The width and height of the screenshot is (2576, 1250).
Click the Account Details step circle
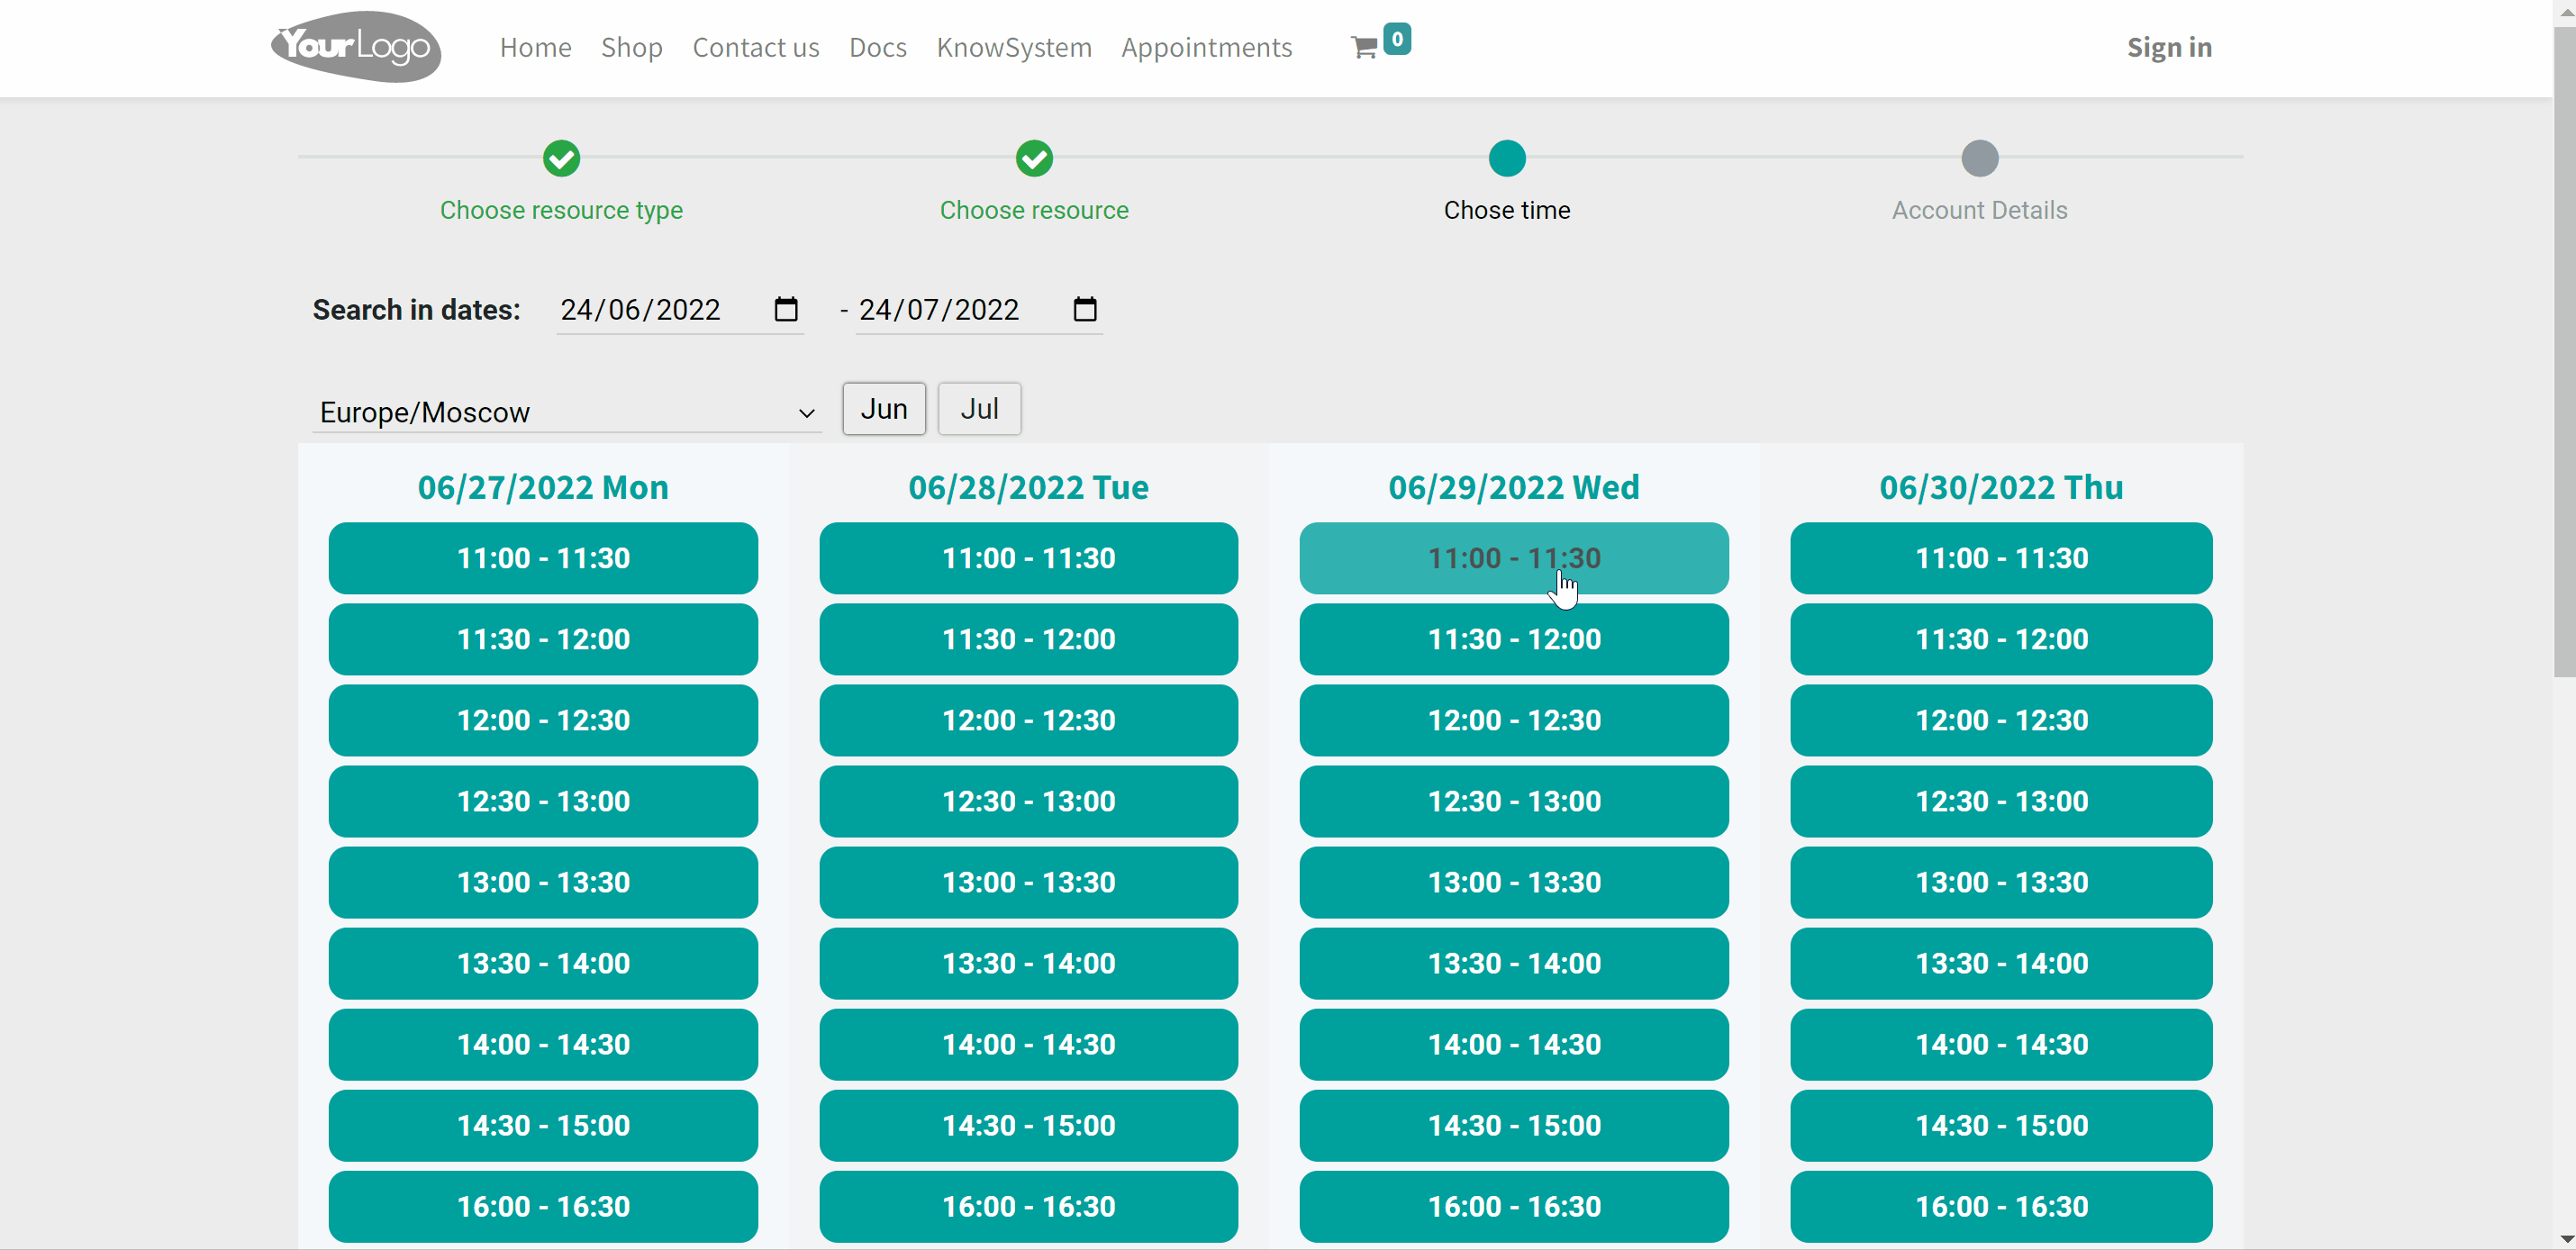click(x=1980, y=158)
